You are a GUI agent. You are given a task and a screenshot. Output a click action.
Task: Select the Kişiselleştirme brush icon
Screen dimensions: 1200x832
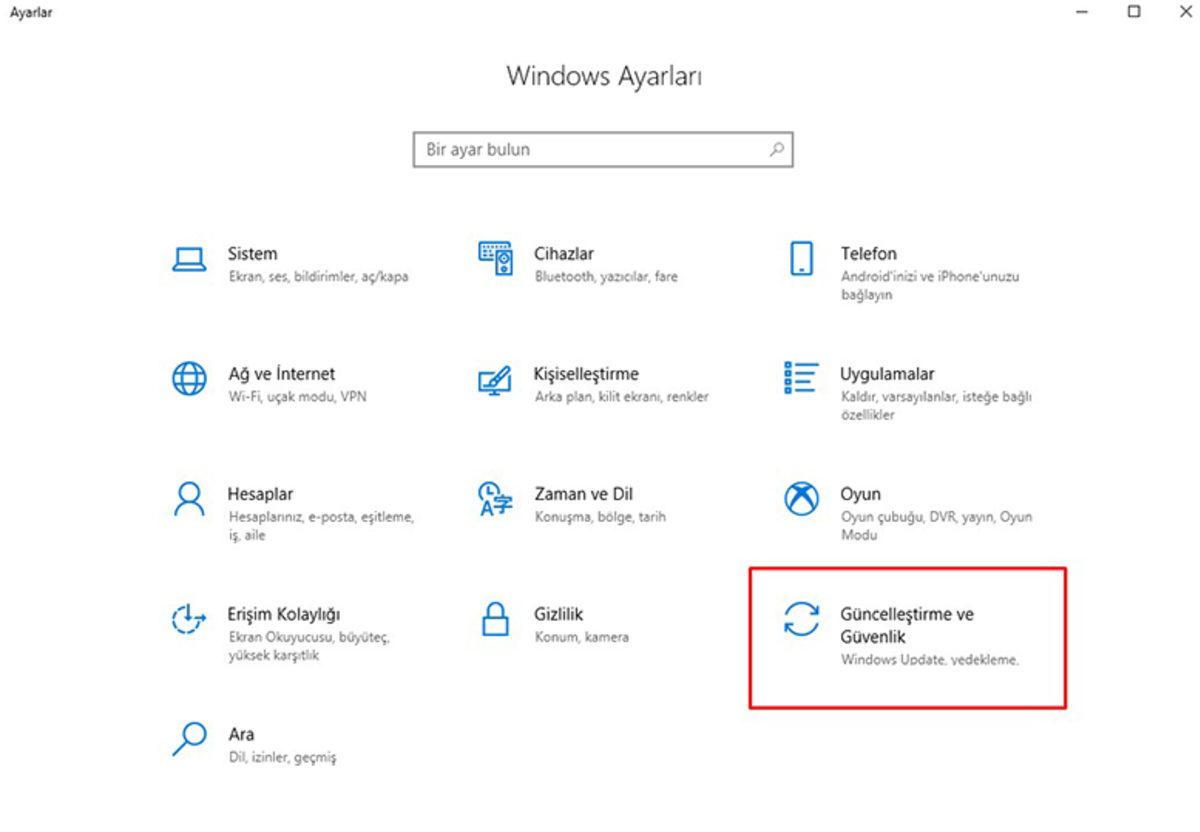[x=494, y=381]
